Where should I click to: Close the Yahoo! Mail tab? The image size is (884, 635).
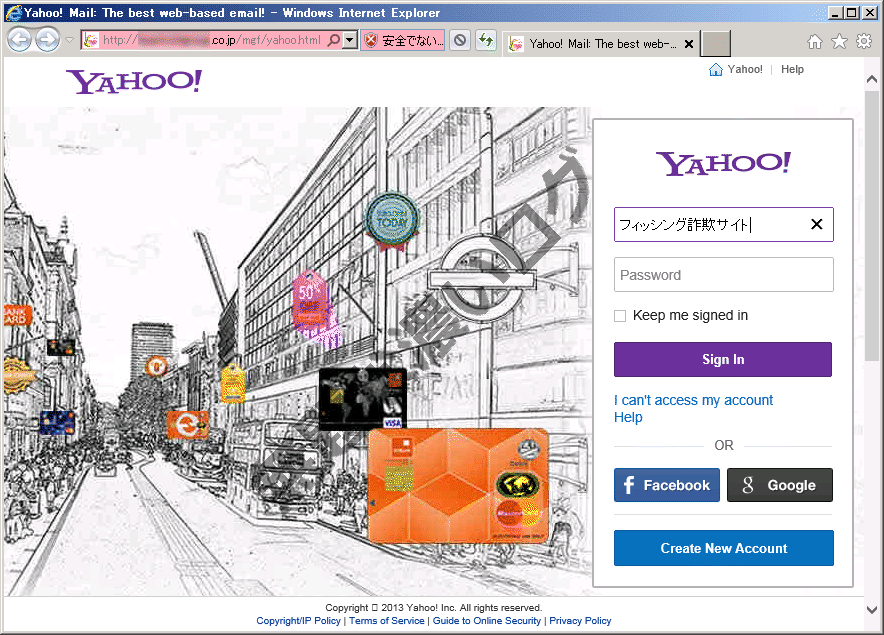coord(688,44)
